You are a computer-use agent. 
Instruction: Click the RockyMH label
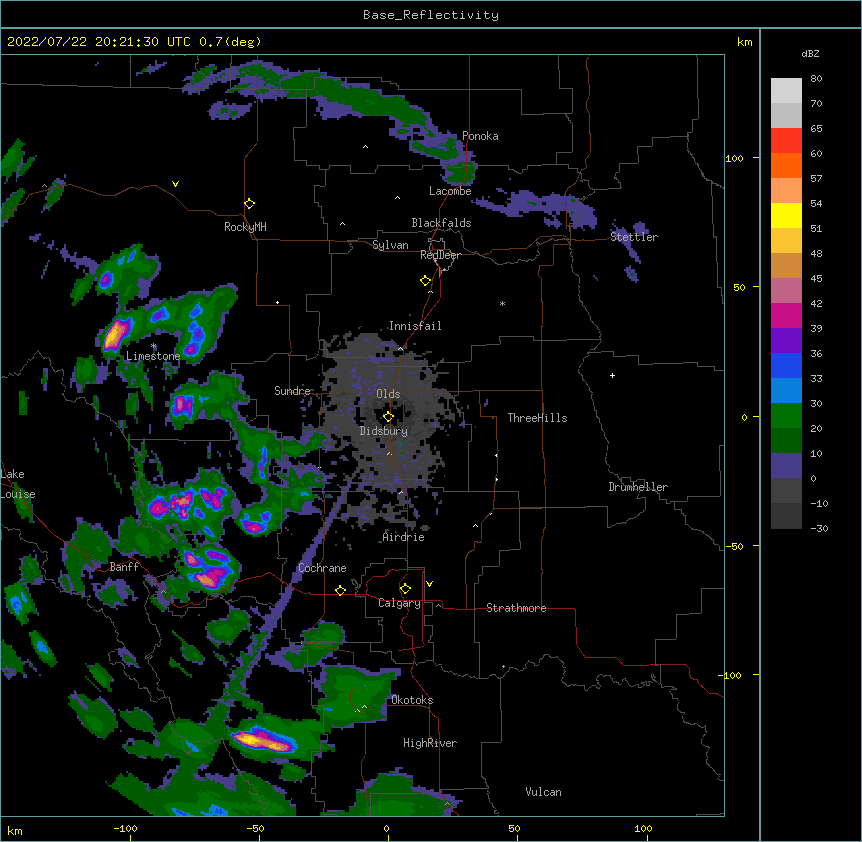(245, 227)
